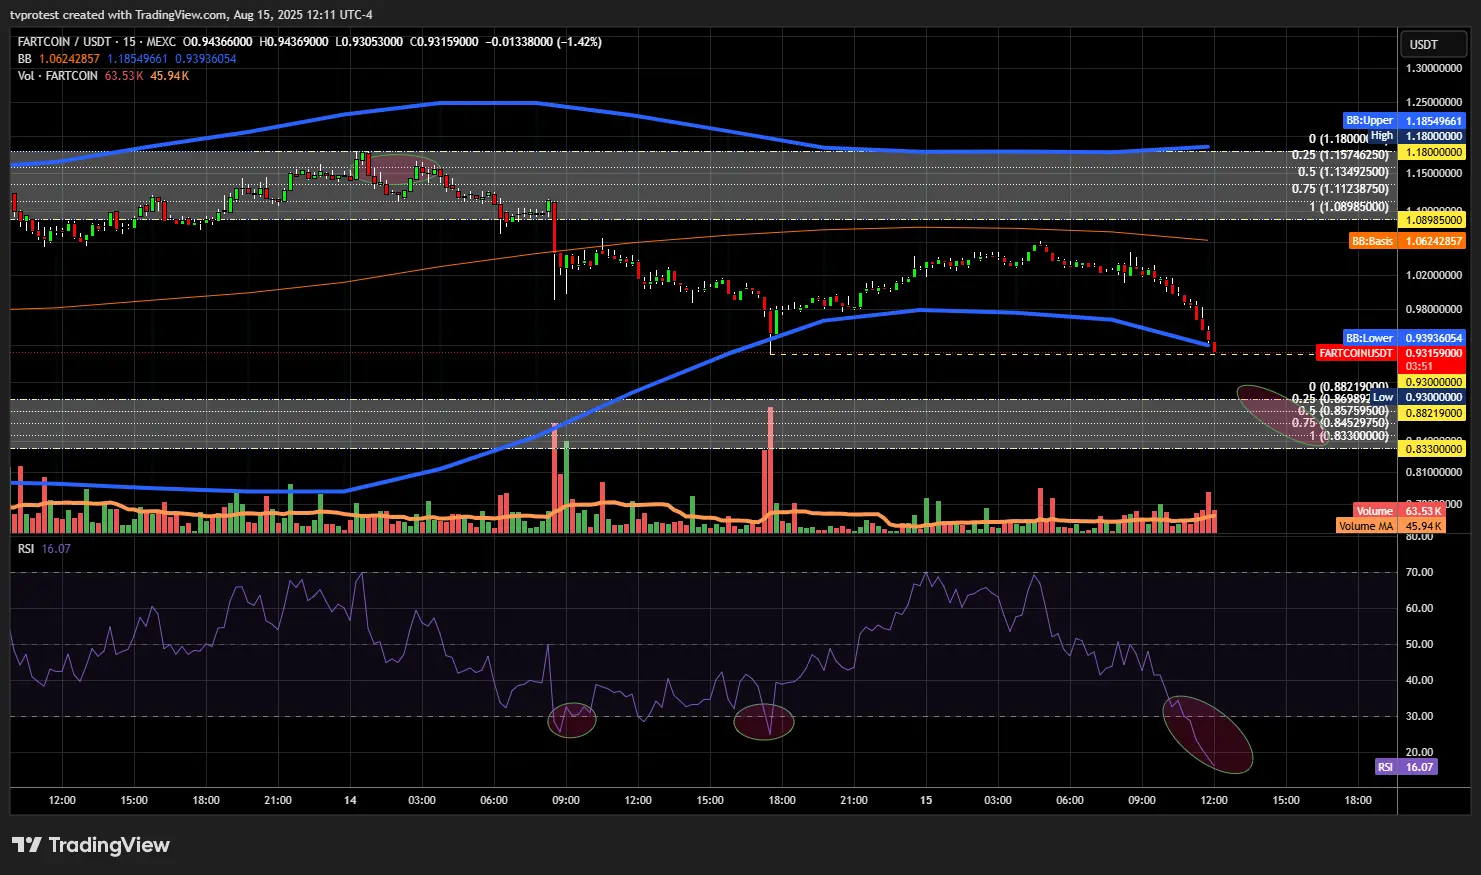Click fib label 0.75 (0.84529750)
Viewport: 1481px width, 875px height.
click(x=1340, y=423)
